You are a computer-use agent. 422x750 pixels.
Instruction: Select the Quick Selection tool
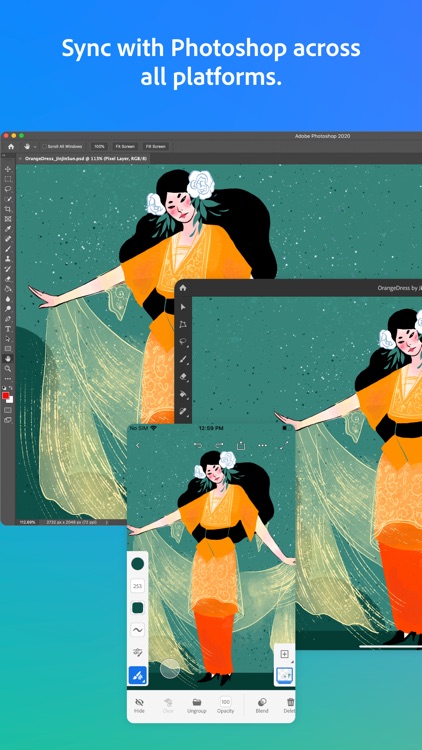pos(8,199)
